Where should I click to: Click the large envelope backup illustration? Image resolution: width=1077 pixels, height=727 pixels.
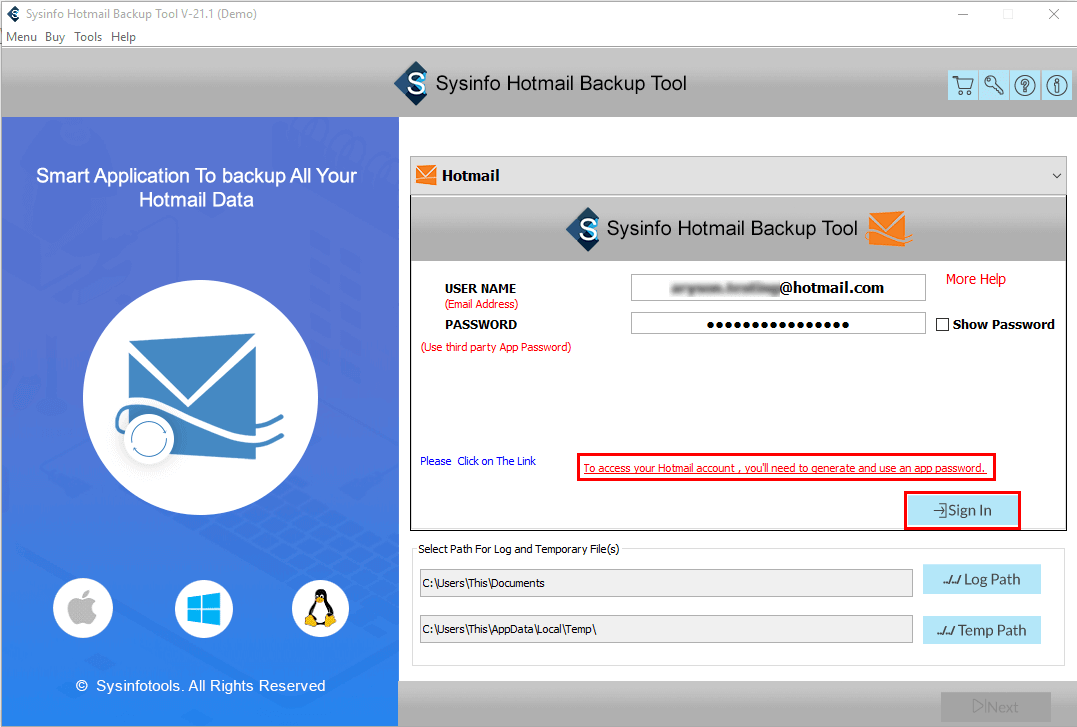200,397
